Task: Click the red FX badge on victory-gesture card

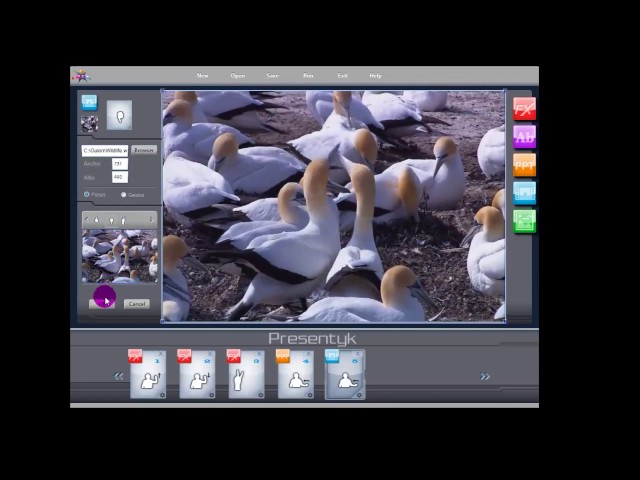Action: (233, 356)
